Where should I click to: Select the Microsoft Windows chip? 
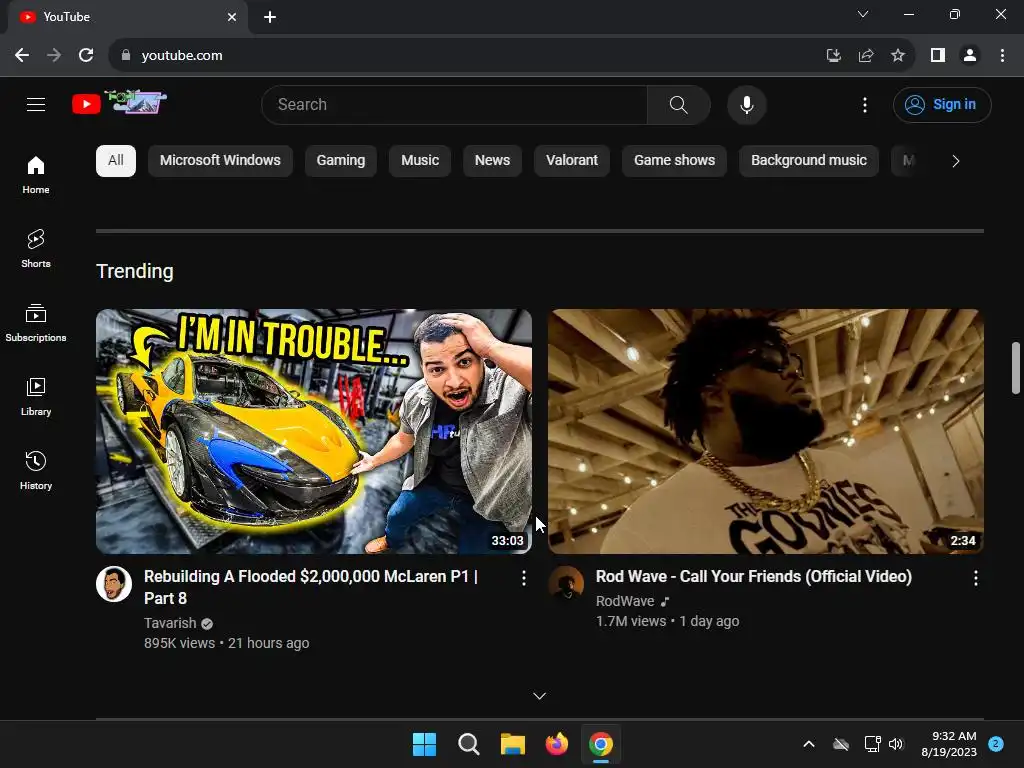(x=220, y=161)
